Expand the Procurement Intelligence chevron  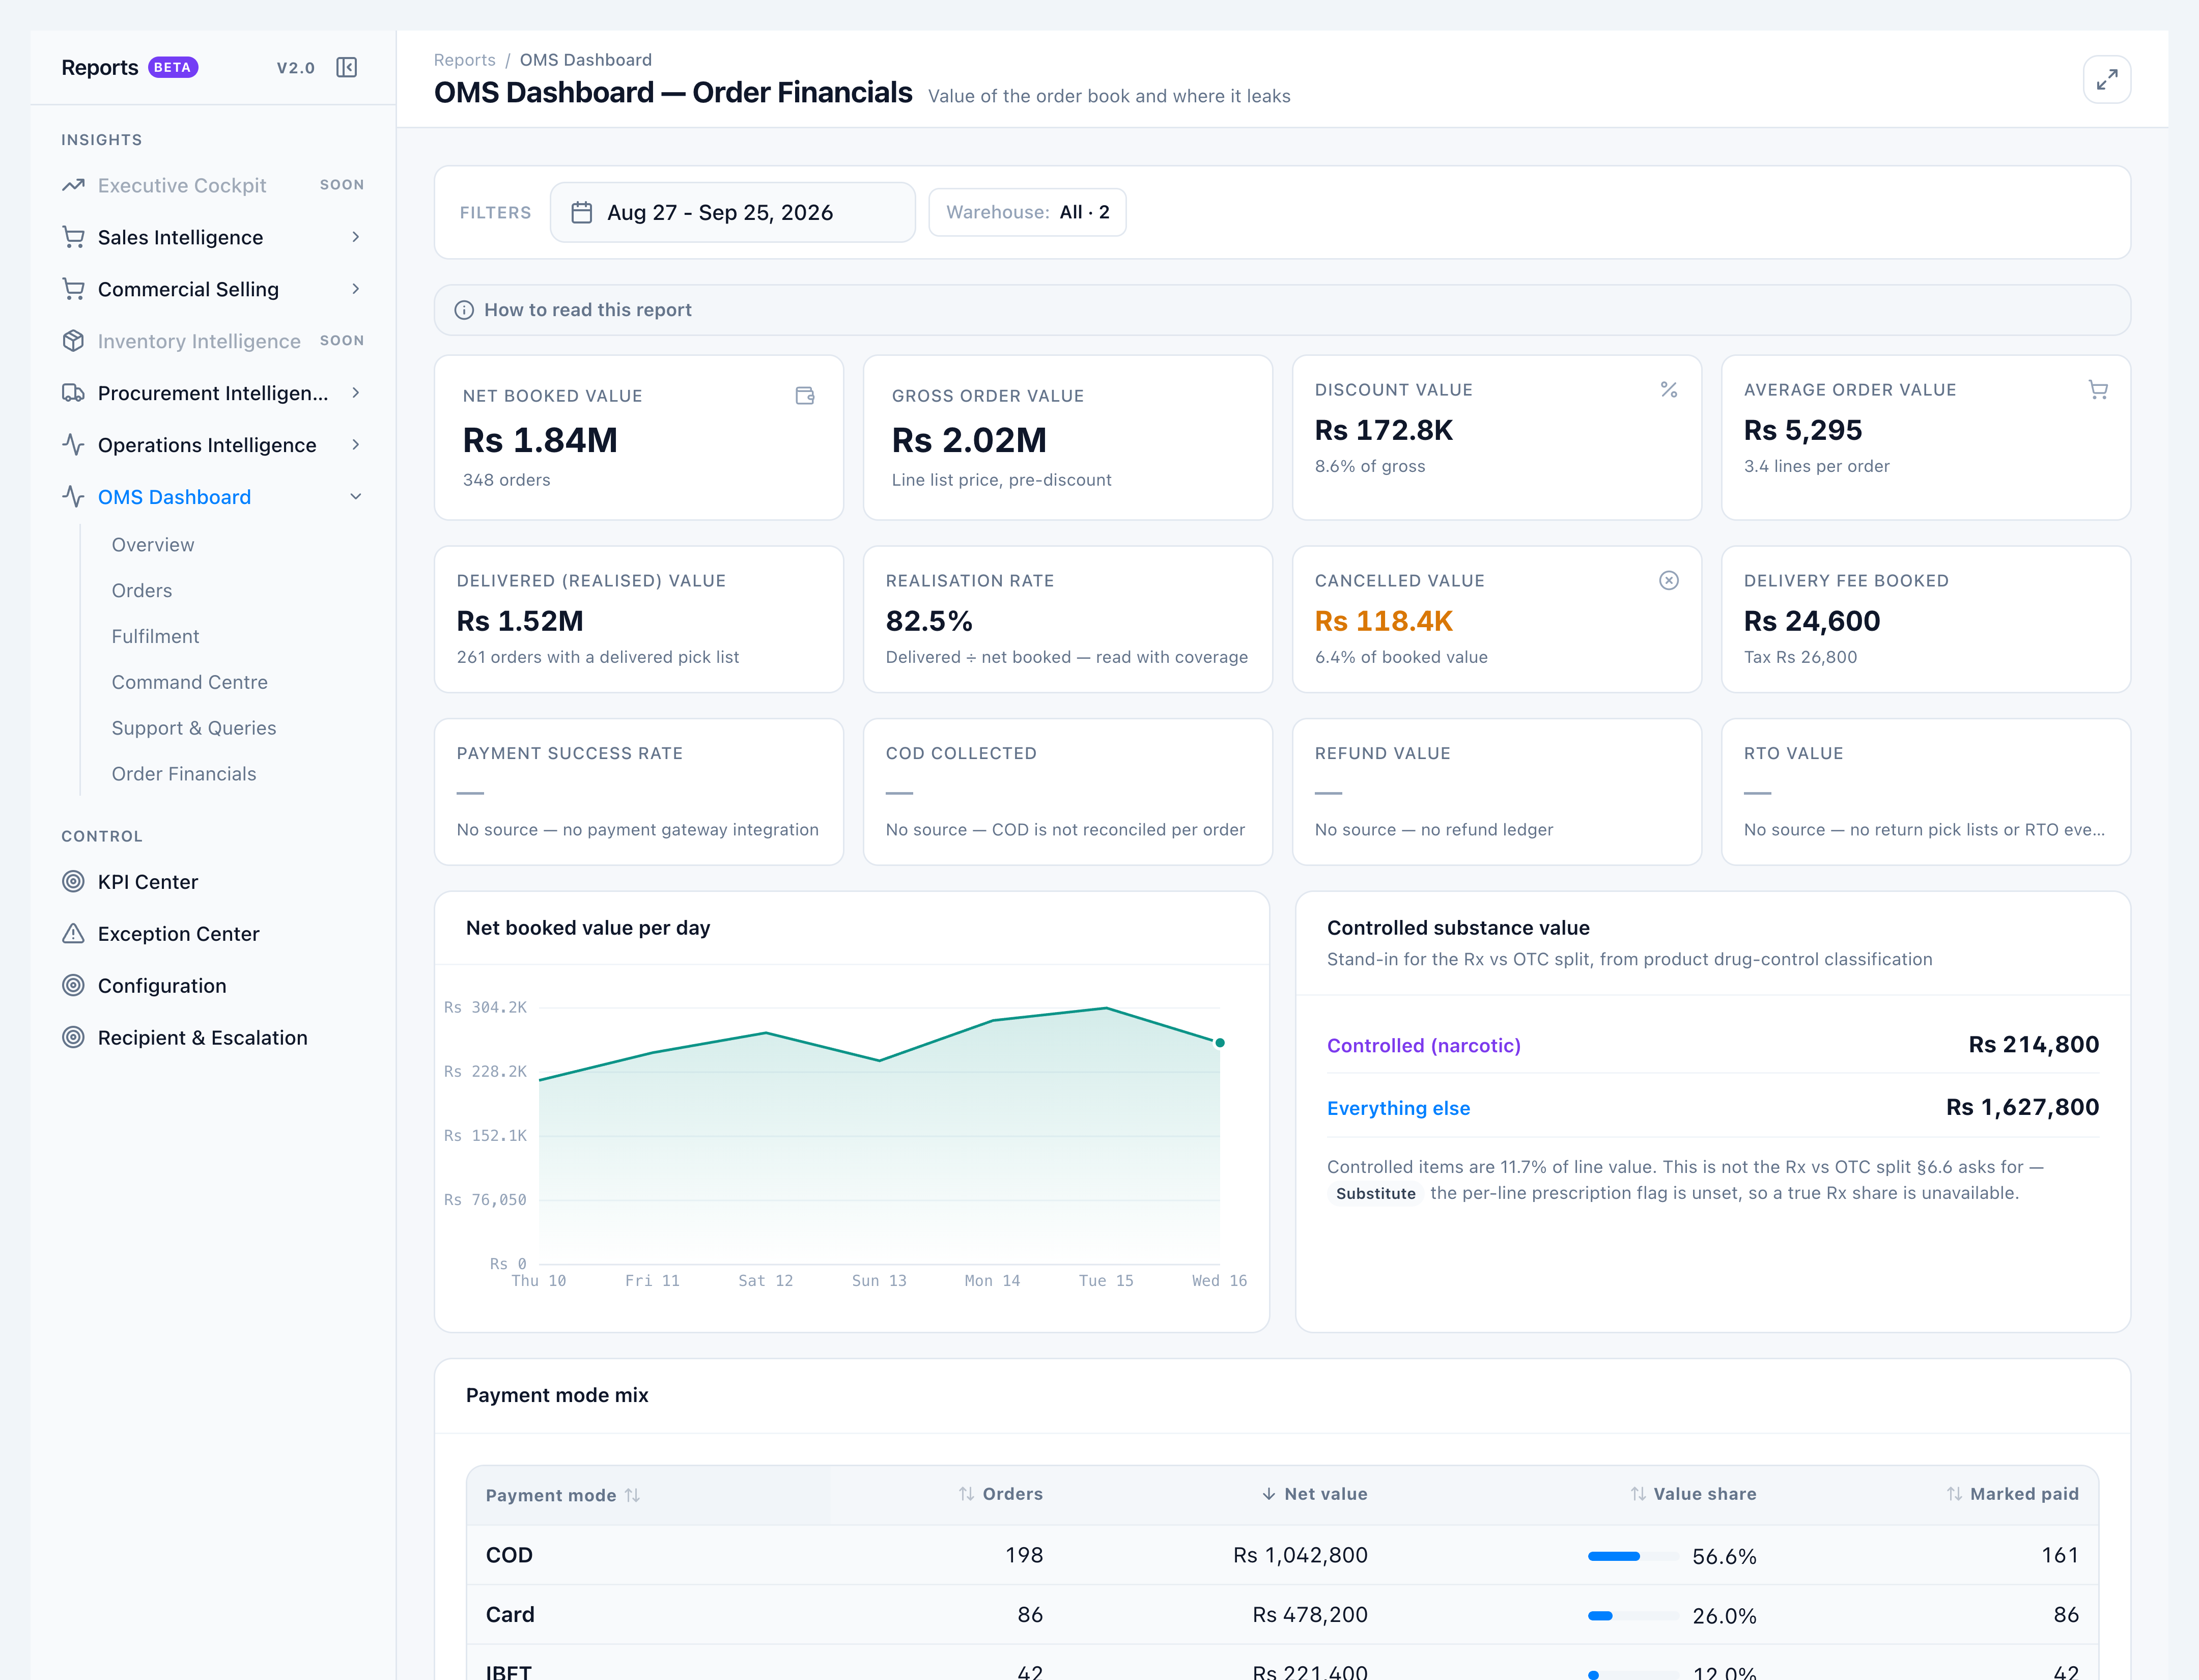pos(355,393)
